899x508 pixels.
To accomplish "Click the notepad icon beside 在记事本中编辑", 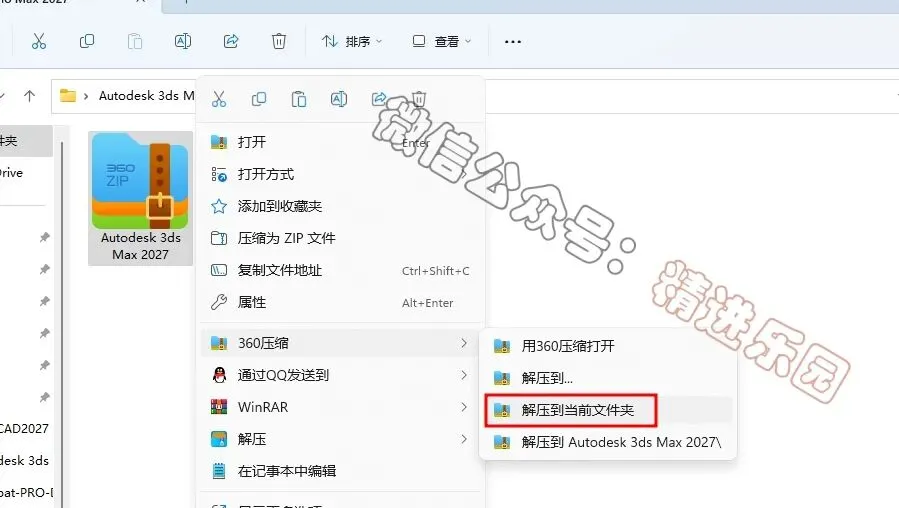I will pyautogui.click(x=219, y=471).
